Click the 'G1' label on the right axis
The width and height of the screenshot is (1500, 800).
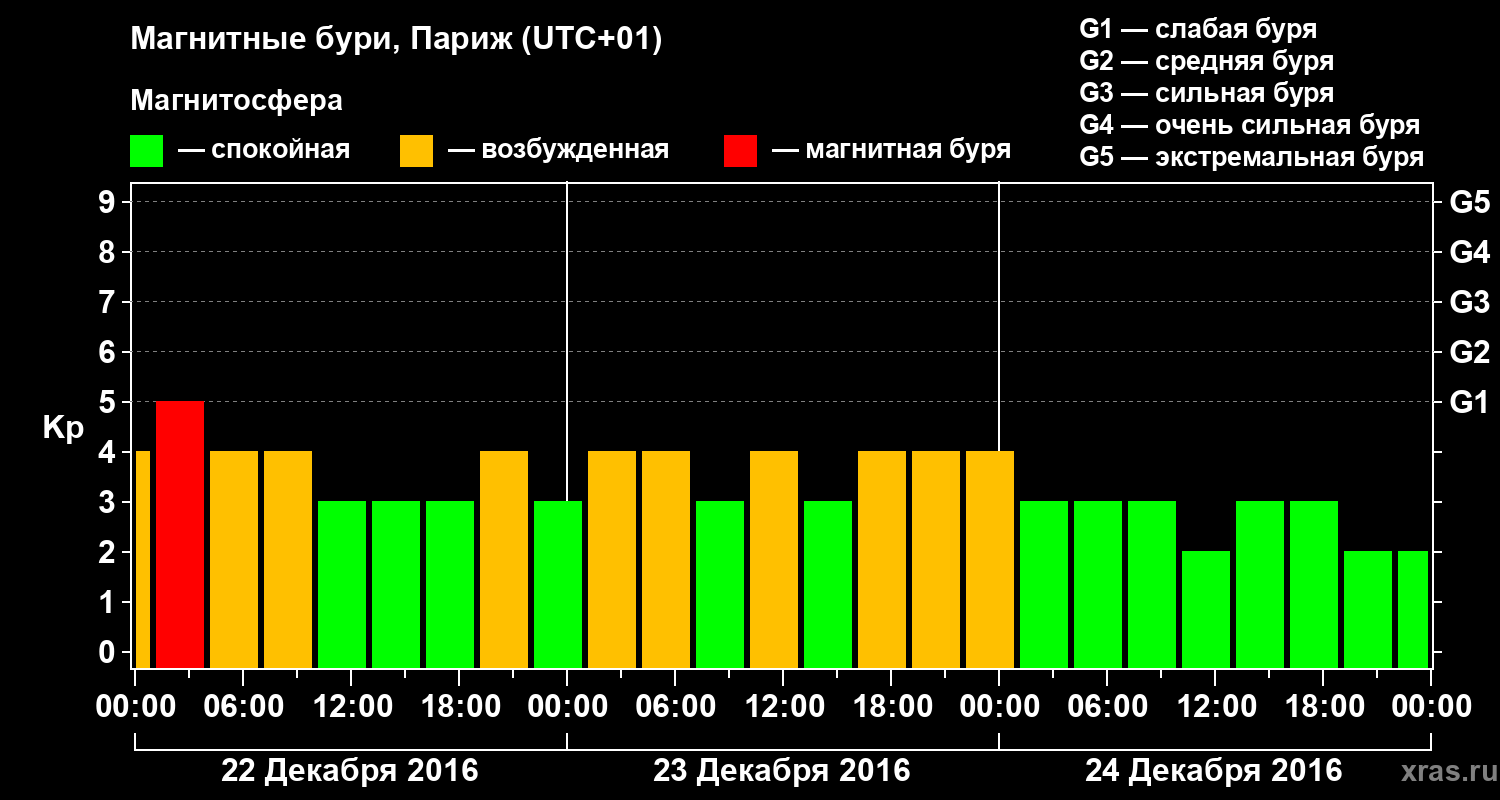[x=1469, y=402]
